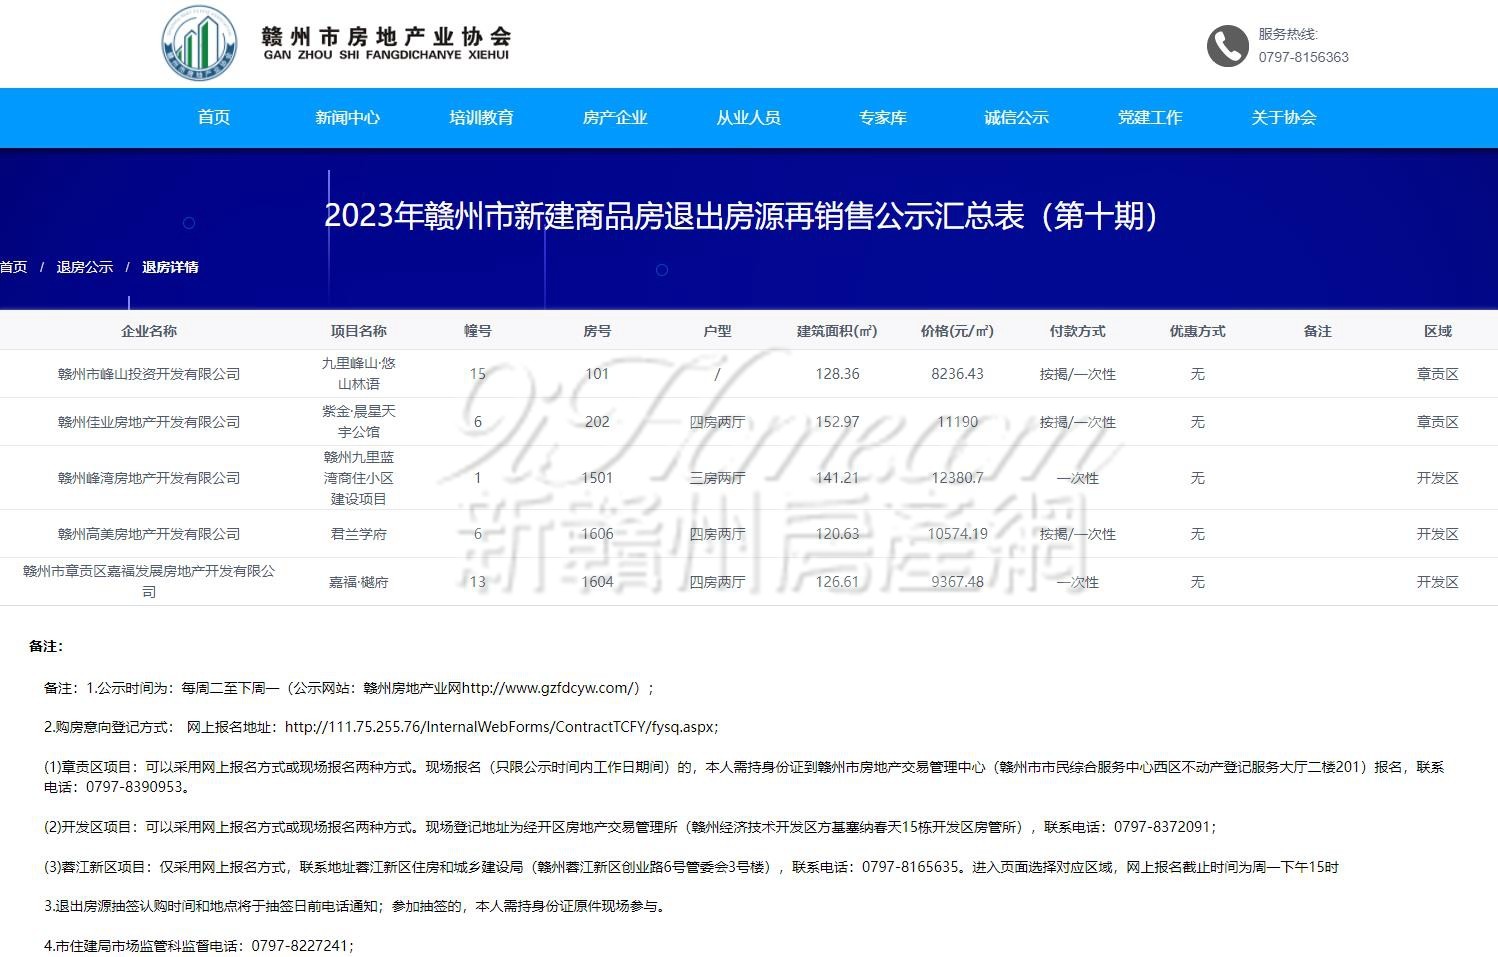
Task: Click the 退房公示 breadcrumb link
Action: click(x=85, y=267)
